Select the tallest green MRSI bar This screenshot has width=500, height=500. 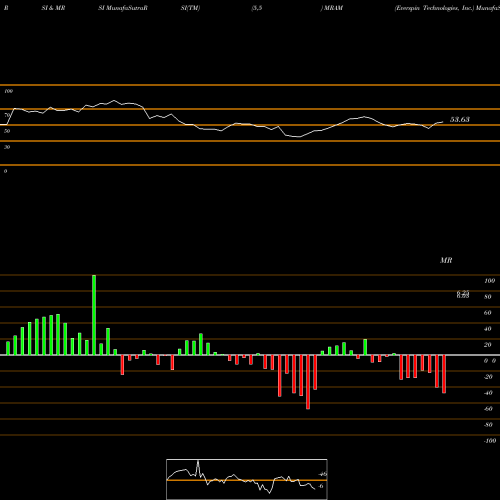click(x=94, y=315)
